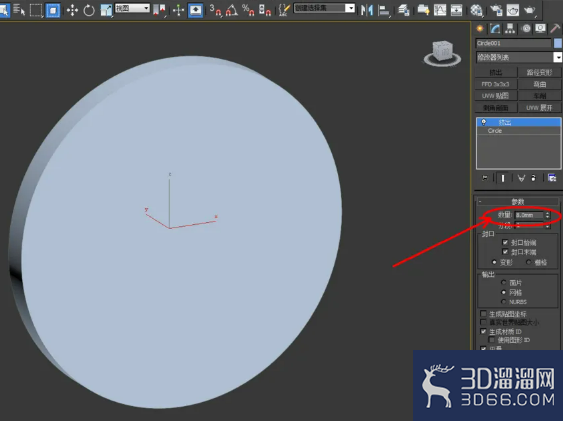
Task: Toggle Keyboard Shortcut Override button
Action: [x=195, y=10]
